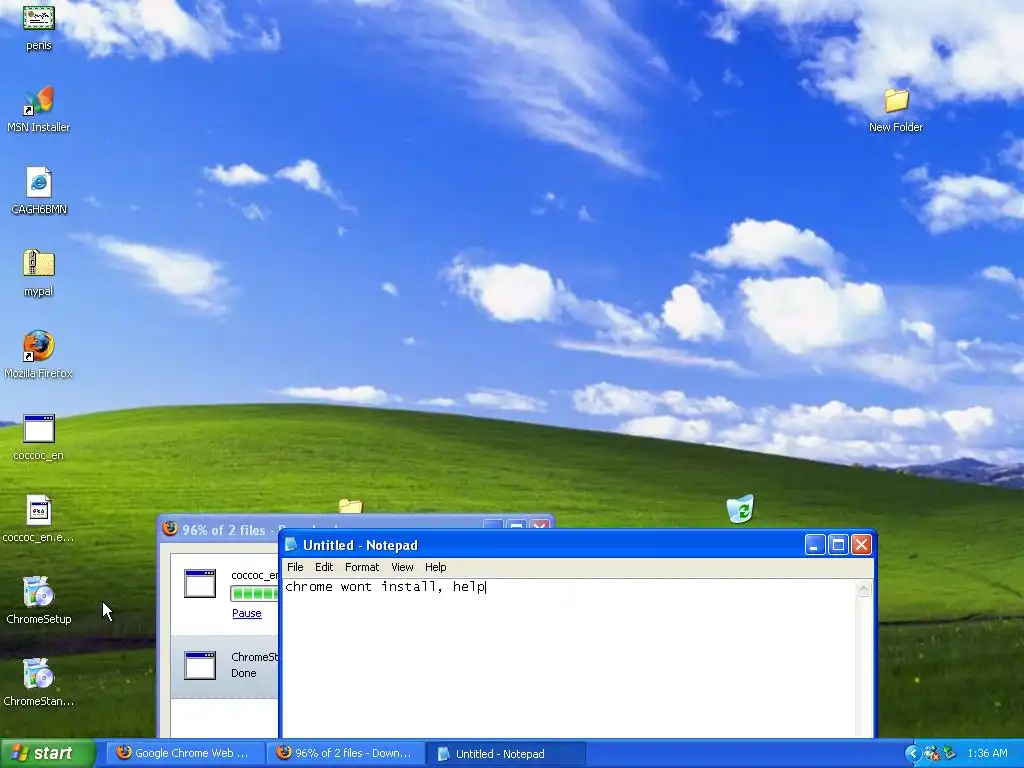This screenshot has height=768, width=1024.
Task: Click Pause link for coccoc_en download
Action: pyautogui.click(x=247, y=613)
